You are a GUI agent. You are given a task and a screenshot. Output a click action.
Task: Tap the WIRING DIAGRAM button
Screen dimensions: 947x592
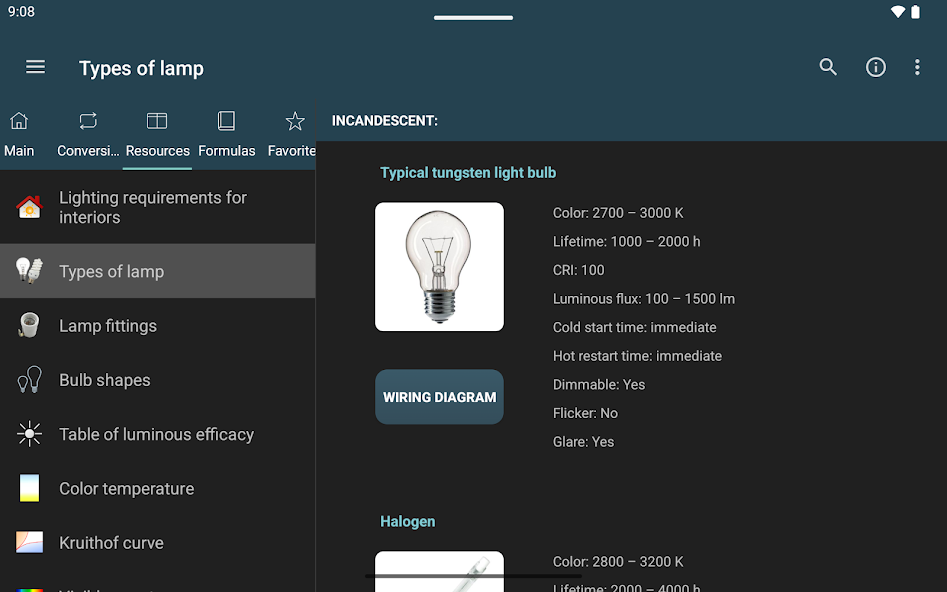point(439,397)
